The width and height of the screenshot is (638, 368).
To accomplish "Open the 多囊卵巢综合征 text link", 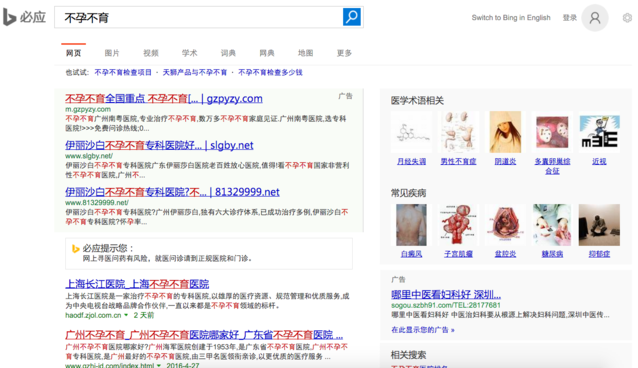I will pyautogui.click(x=552, y=166).
